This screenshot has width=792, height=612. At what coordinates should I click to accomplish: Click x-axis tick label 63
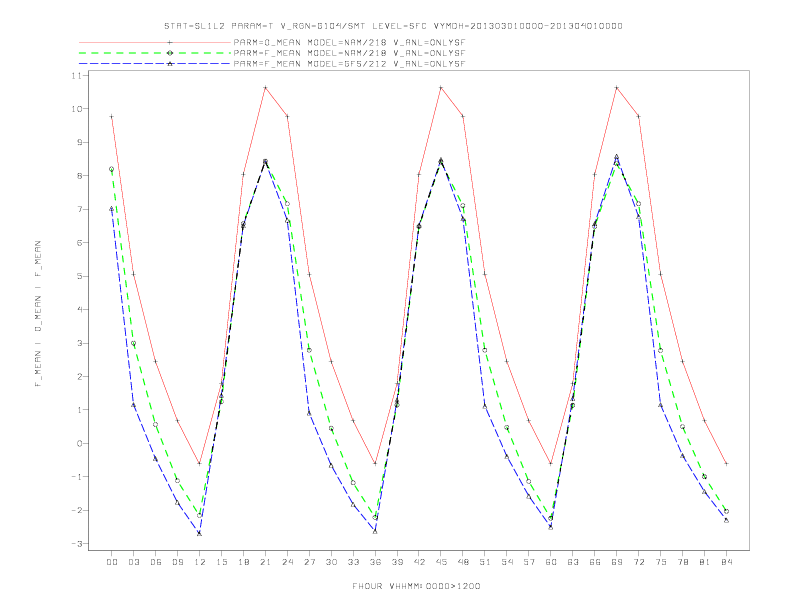point(573,562)
